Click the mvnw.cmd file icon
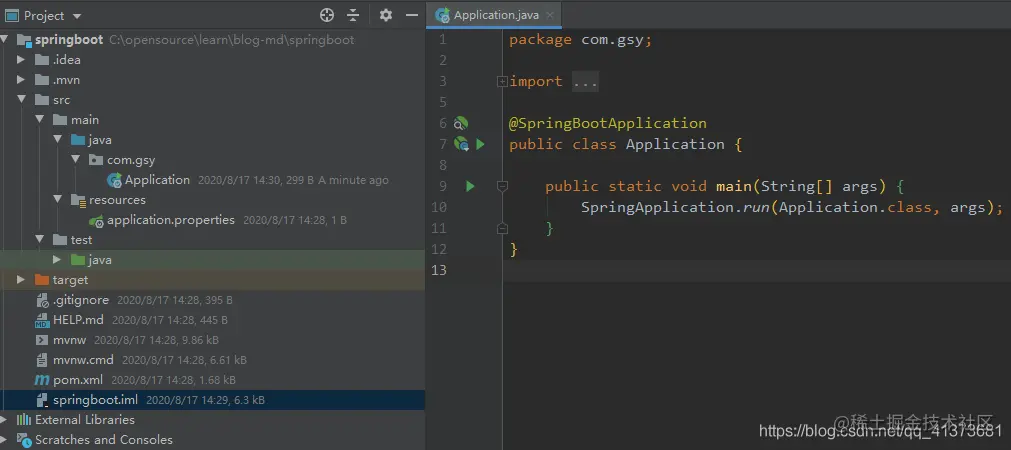The width and height of the screenshot is (1011, 450). [x=42, y=360]
